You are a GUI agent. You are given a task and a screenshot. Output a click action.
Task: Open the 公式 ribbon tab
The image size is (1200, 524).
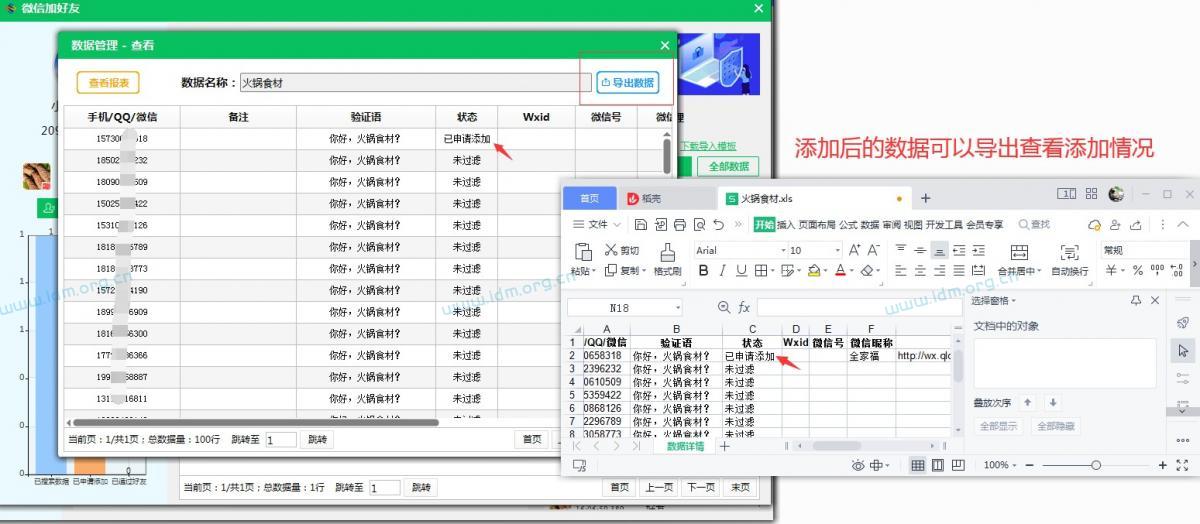[x=848, y=224]
